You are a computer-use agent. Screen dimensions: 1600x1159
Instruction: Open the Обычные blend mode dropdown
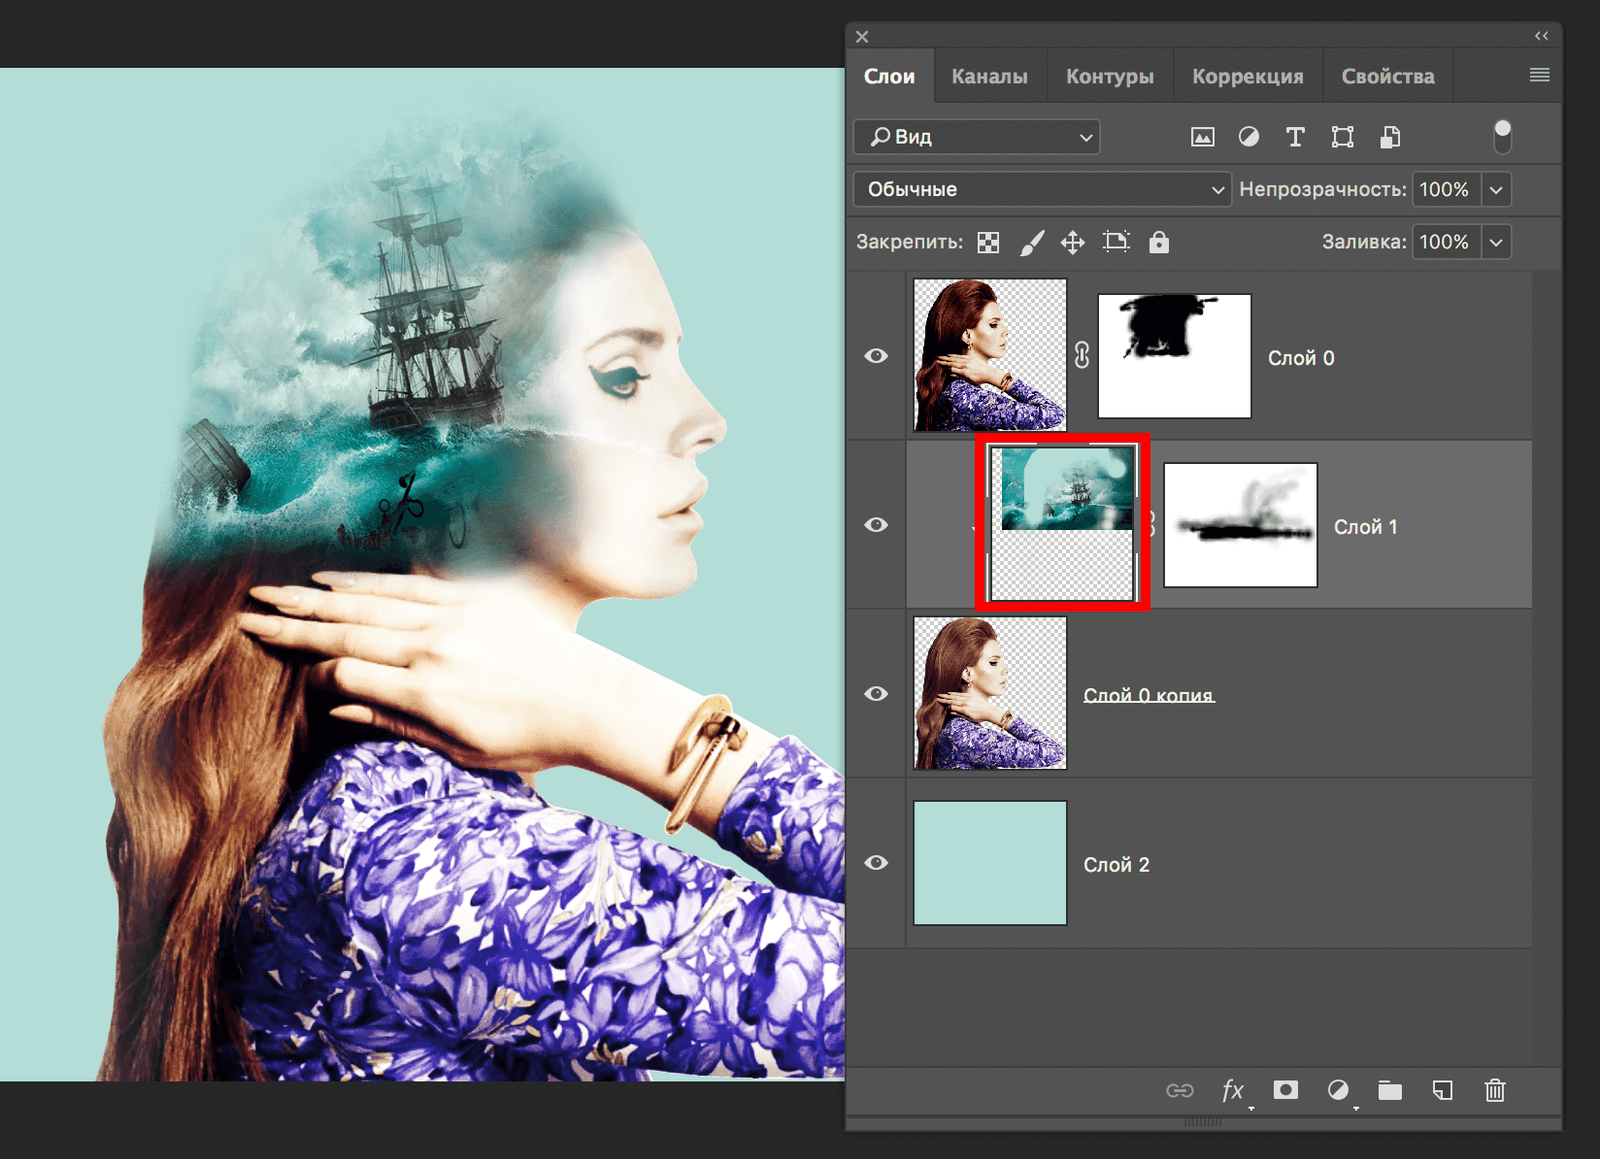(1041, 189)
